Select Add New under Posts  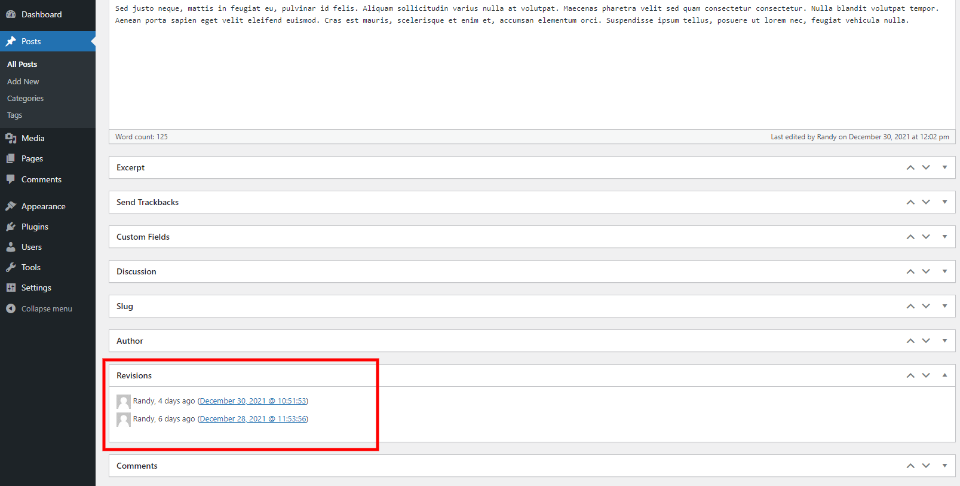tap(23, 81)
